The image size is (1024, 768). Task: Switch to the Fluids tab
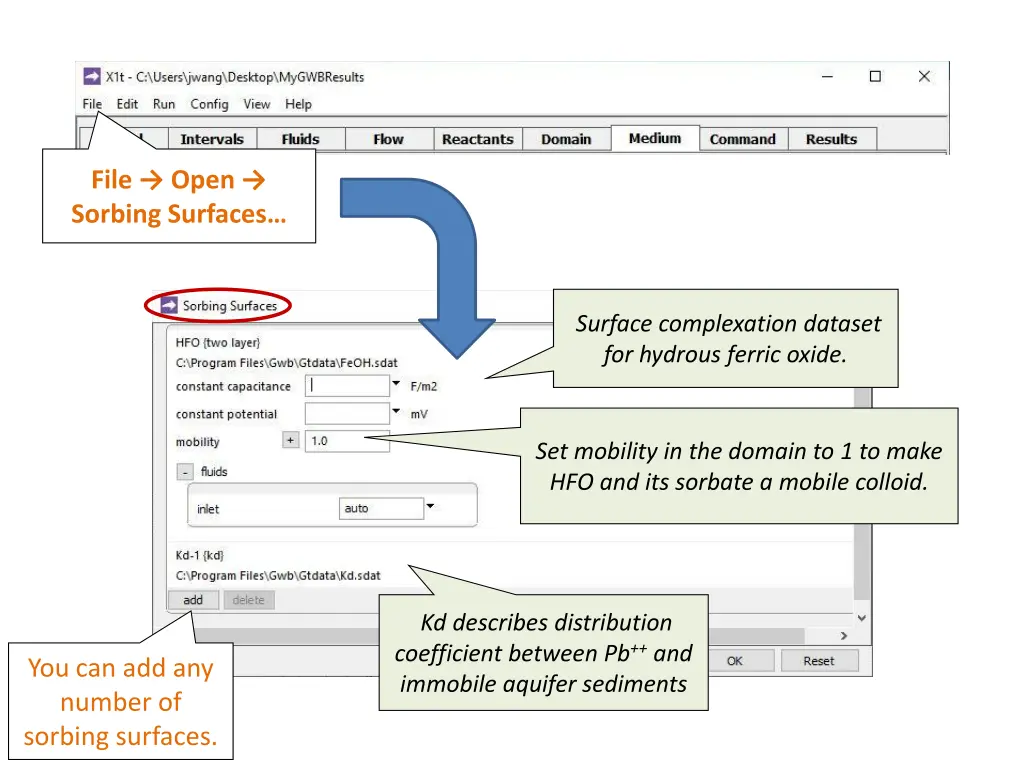pyautogui.click(x=300, y=139)
